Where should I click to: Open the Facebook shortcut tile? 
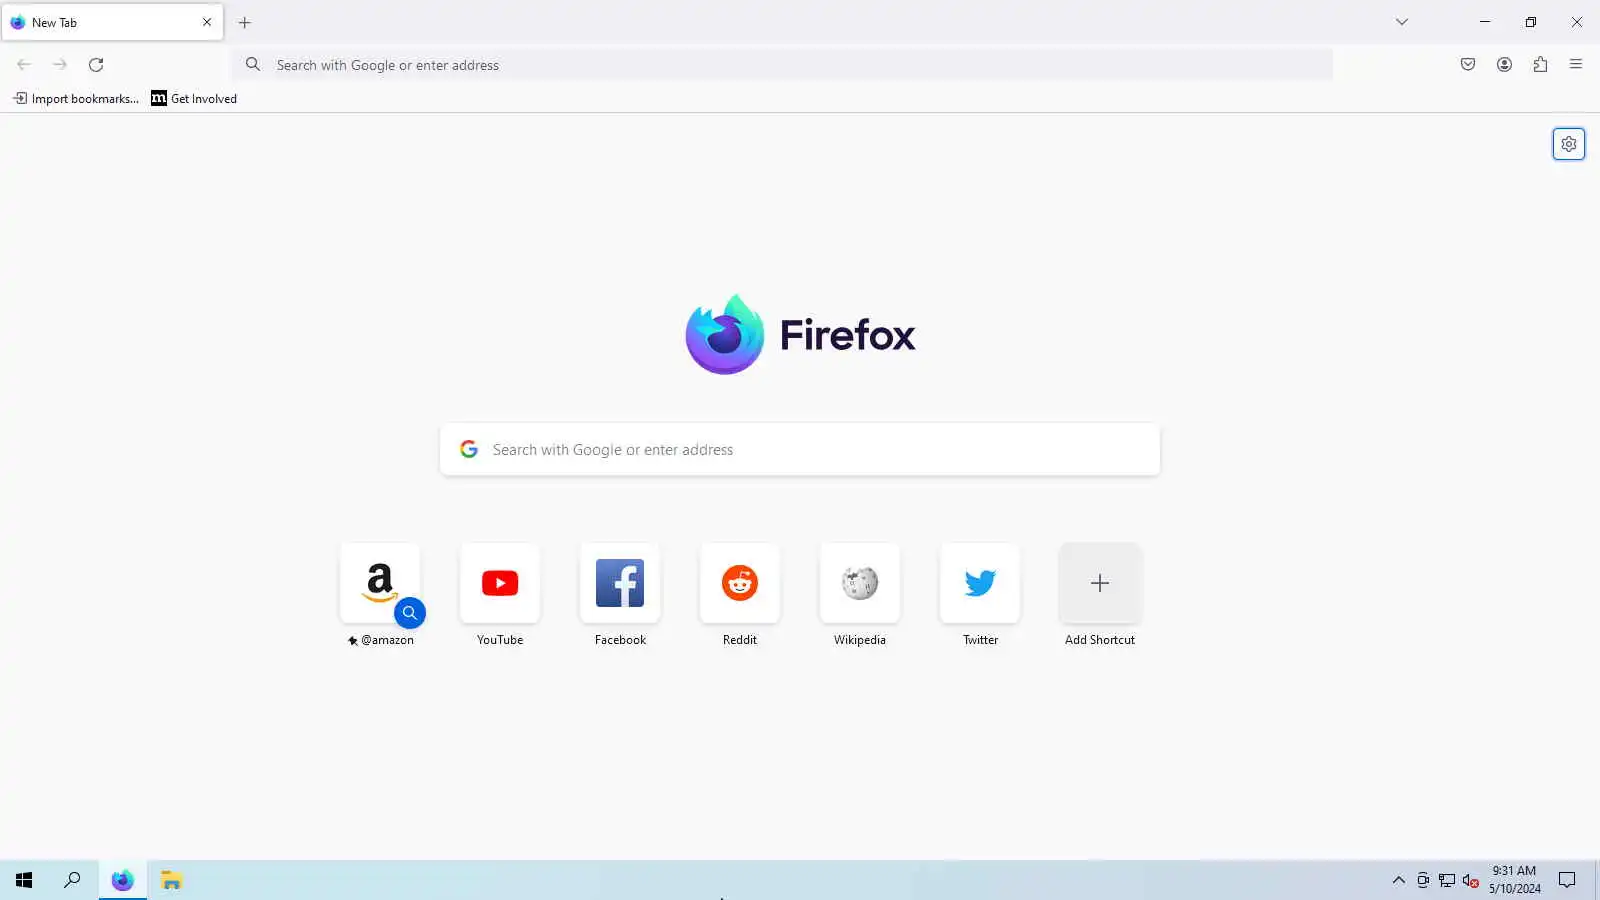[620, 583]
